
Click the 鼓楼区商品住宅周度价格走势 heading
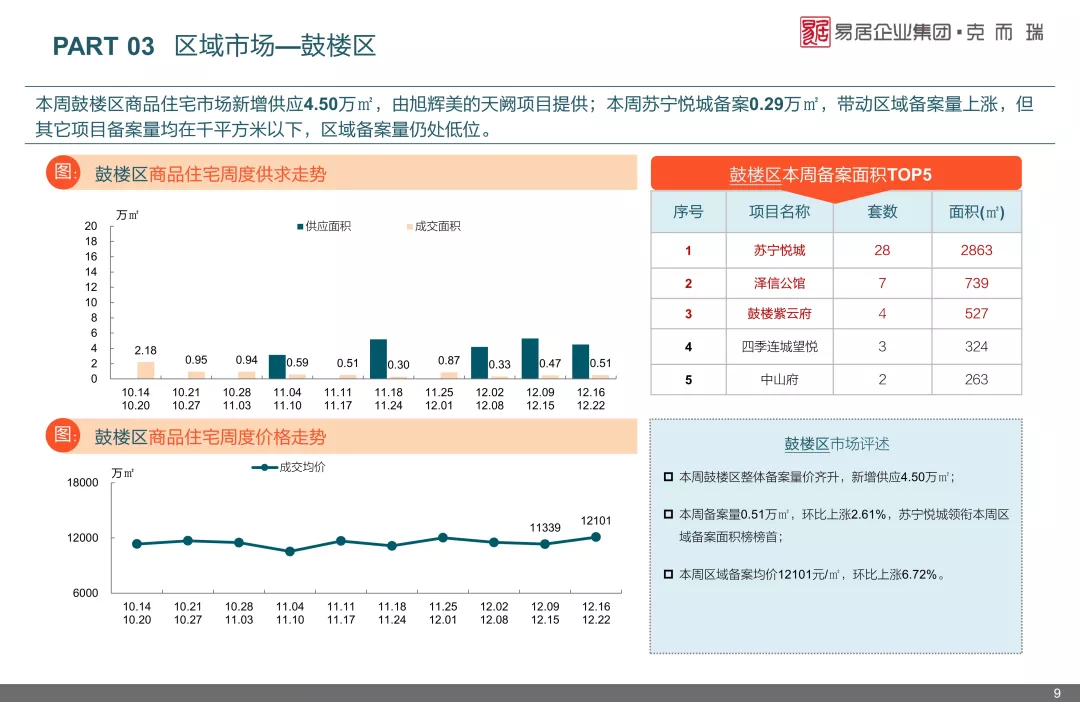click(210, 437)
